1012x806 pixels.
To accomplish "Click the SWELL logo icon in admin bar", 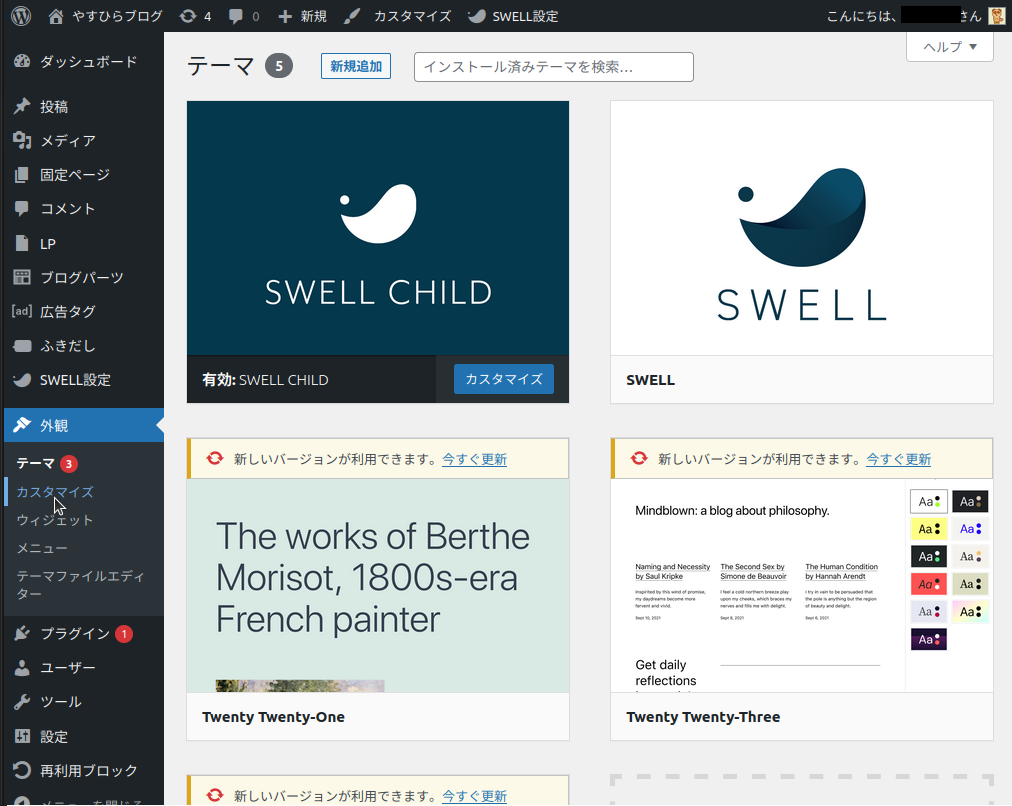I will click(476, 16).
